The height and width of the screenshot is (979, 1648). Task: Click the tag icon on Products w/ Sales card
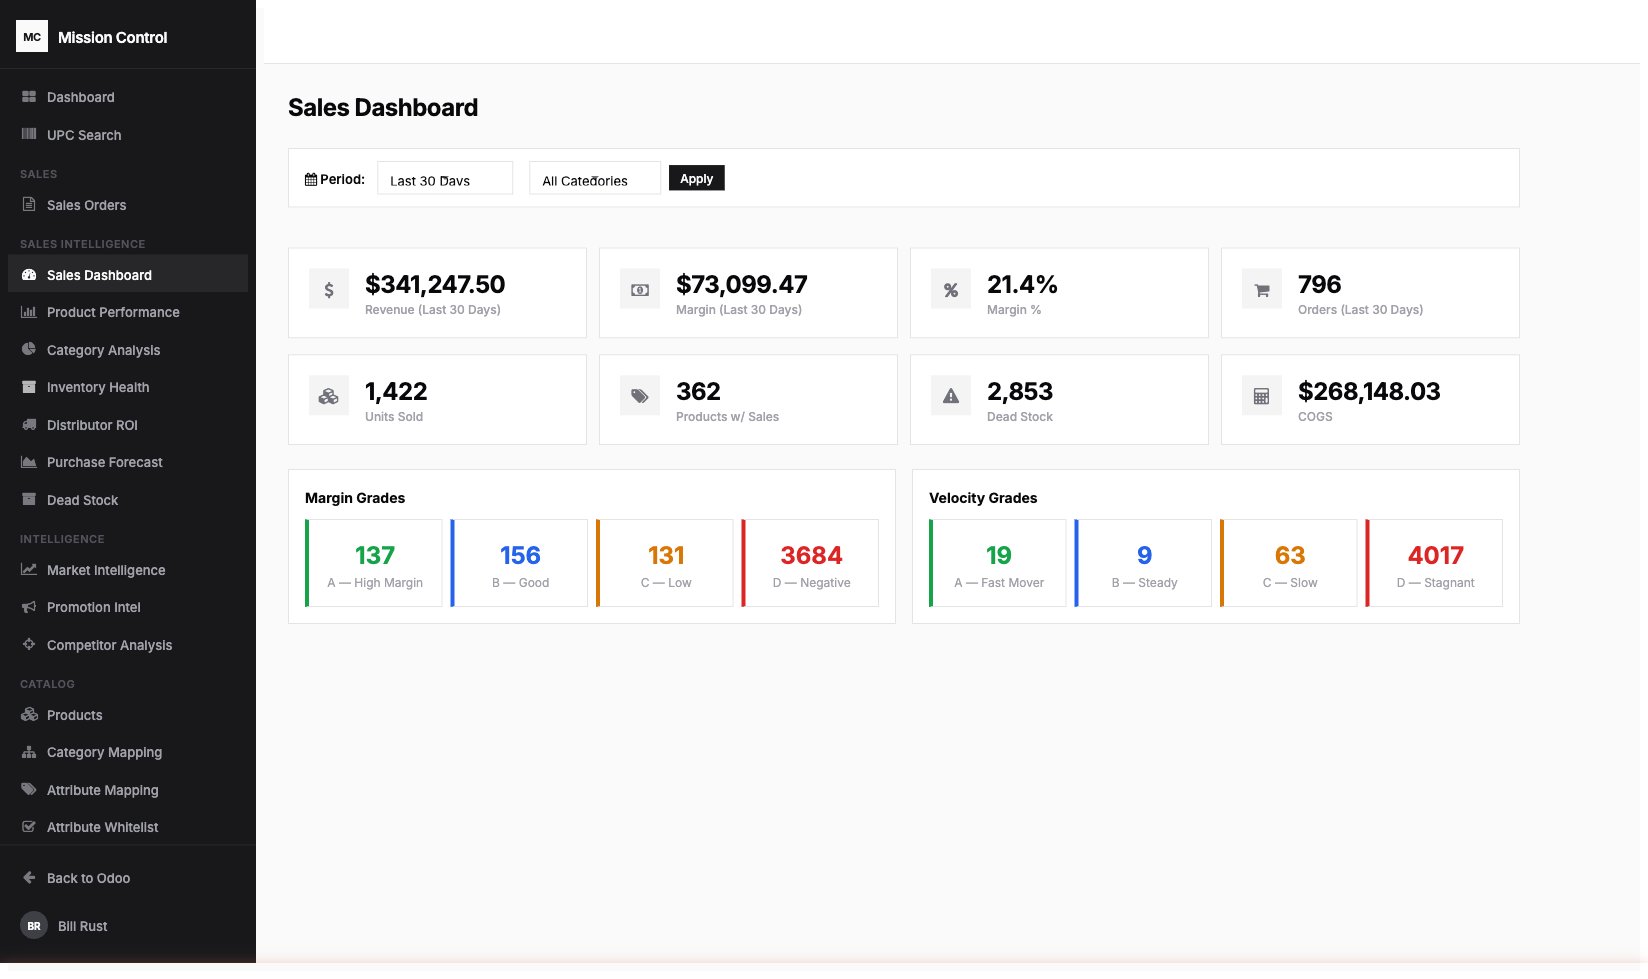(639, 395)
